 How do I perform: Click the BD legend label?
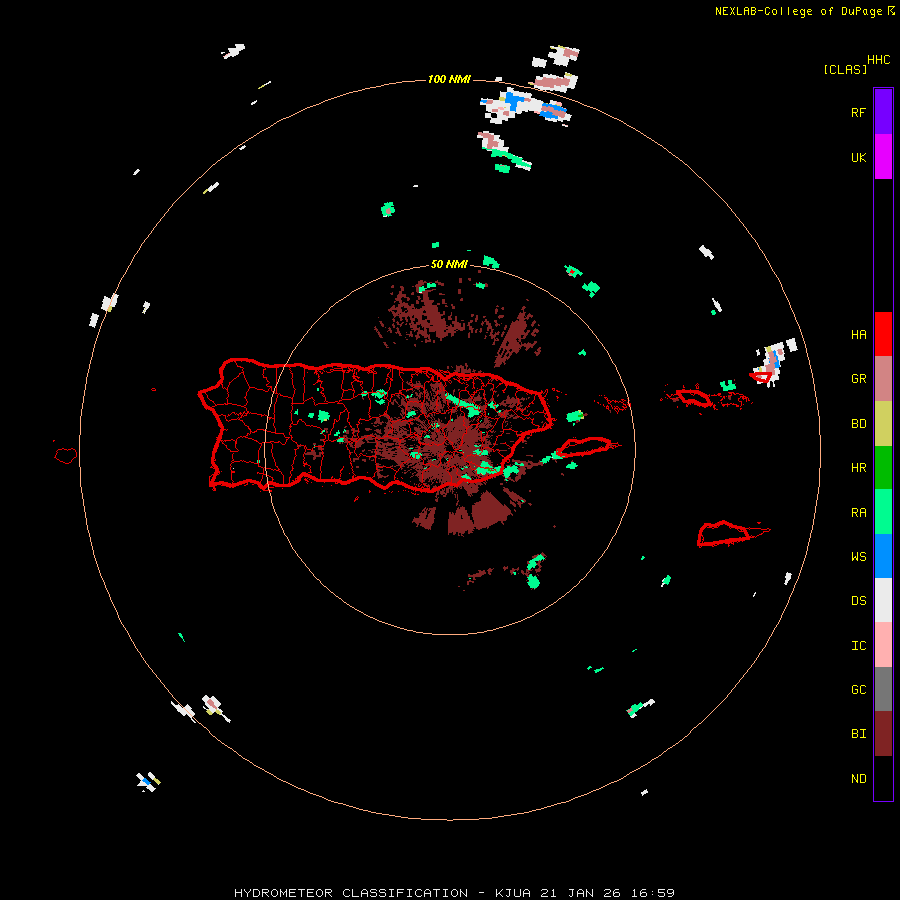point(858,424)
